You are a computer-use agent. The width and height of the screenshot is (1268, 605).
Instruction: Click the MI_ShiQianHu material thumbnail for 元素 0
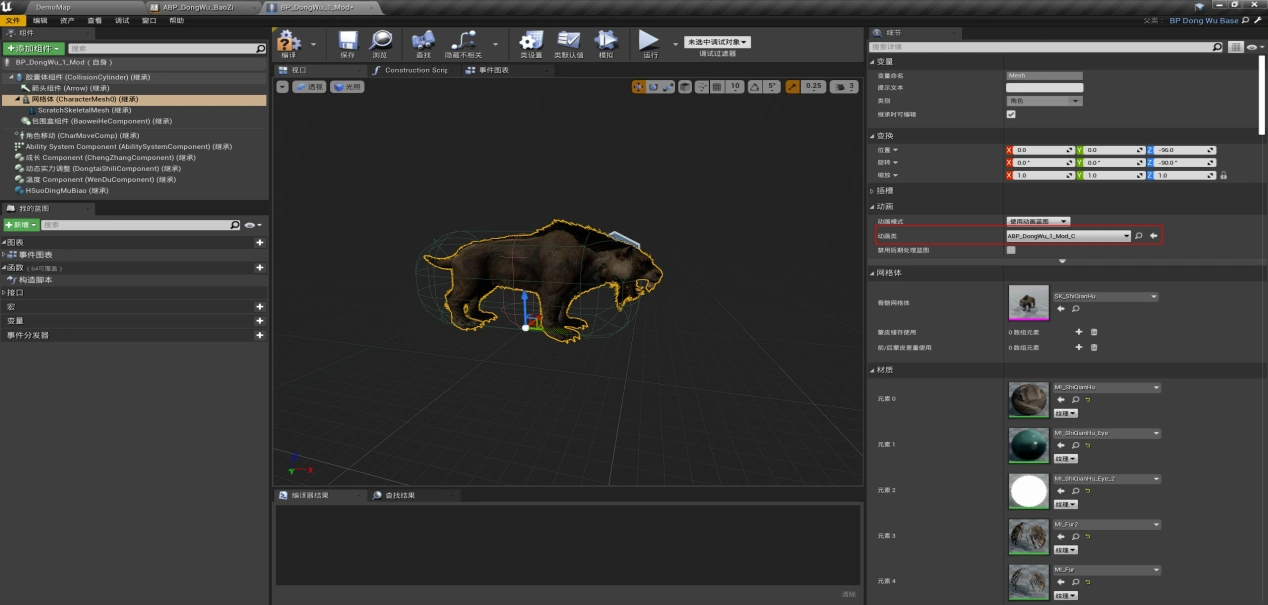pyautogui.click(x=1028, y=400)
